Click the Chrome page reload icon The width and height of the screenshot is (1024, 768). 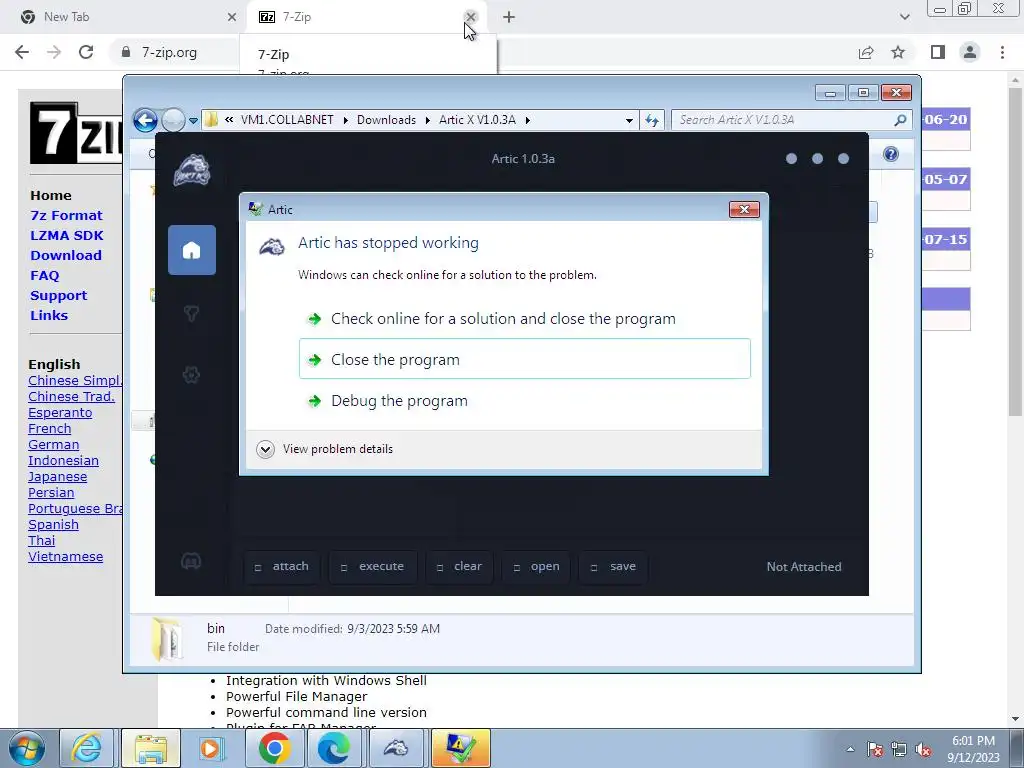pos(86,52)
